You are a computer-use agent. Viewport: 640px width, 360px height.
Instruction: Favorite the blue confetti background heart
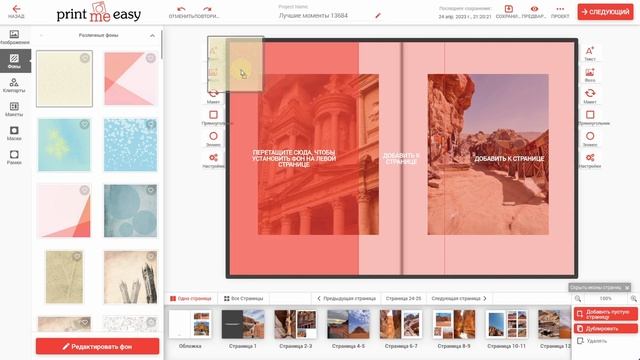(x=151, y=124)
